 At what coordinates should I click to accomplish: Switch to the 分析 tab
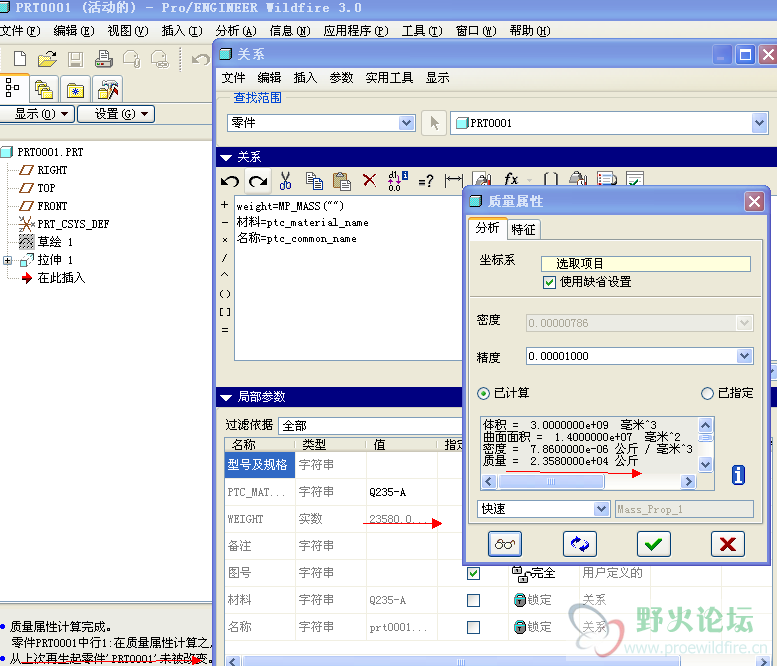tap(488, 228)
